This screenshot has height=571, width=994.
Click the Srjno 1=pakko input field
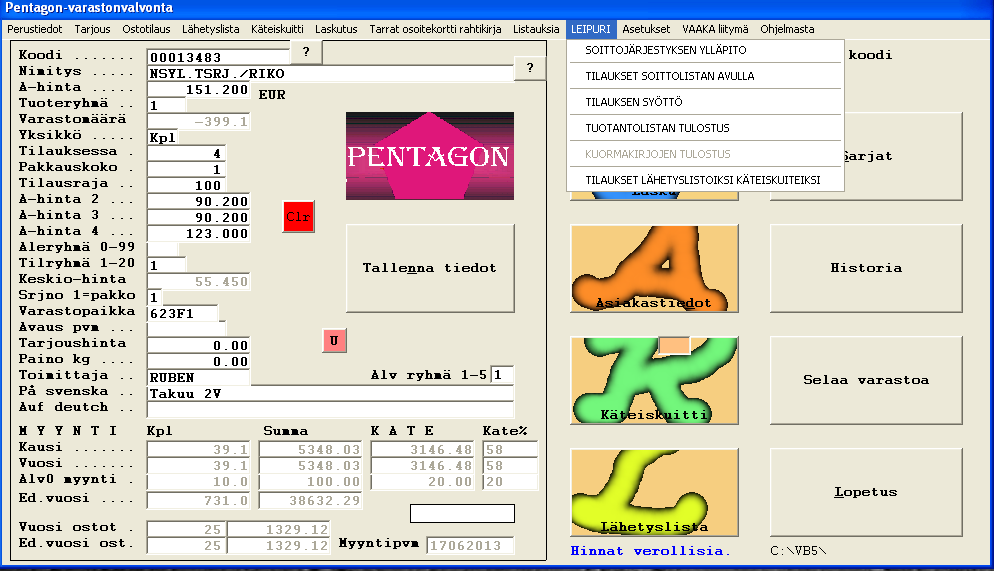(x=155, y=297)
